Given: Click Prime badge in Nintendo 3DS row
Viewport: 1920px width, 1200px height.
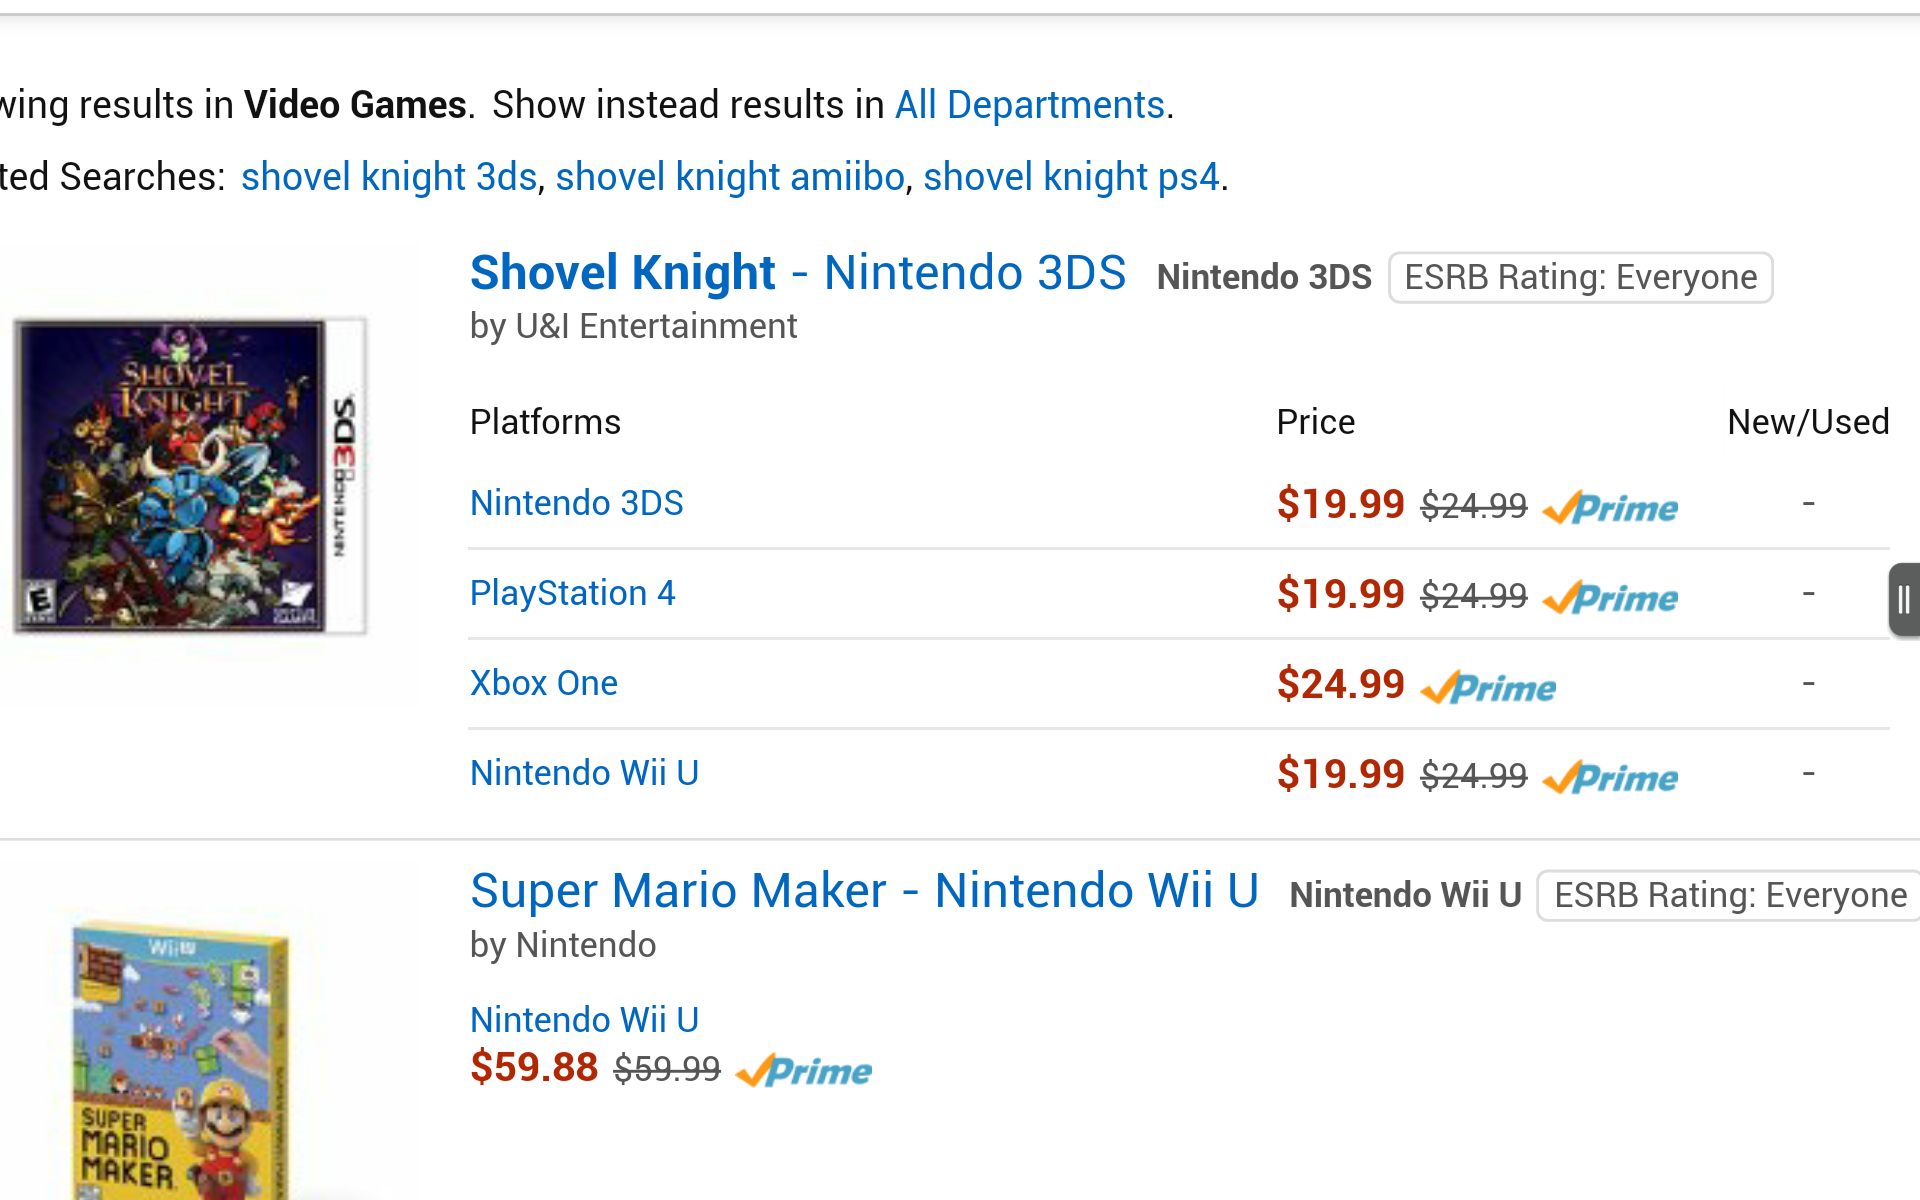Looking at the screenshot, I should tap(1610, 507).
